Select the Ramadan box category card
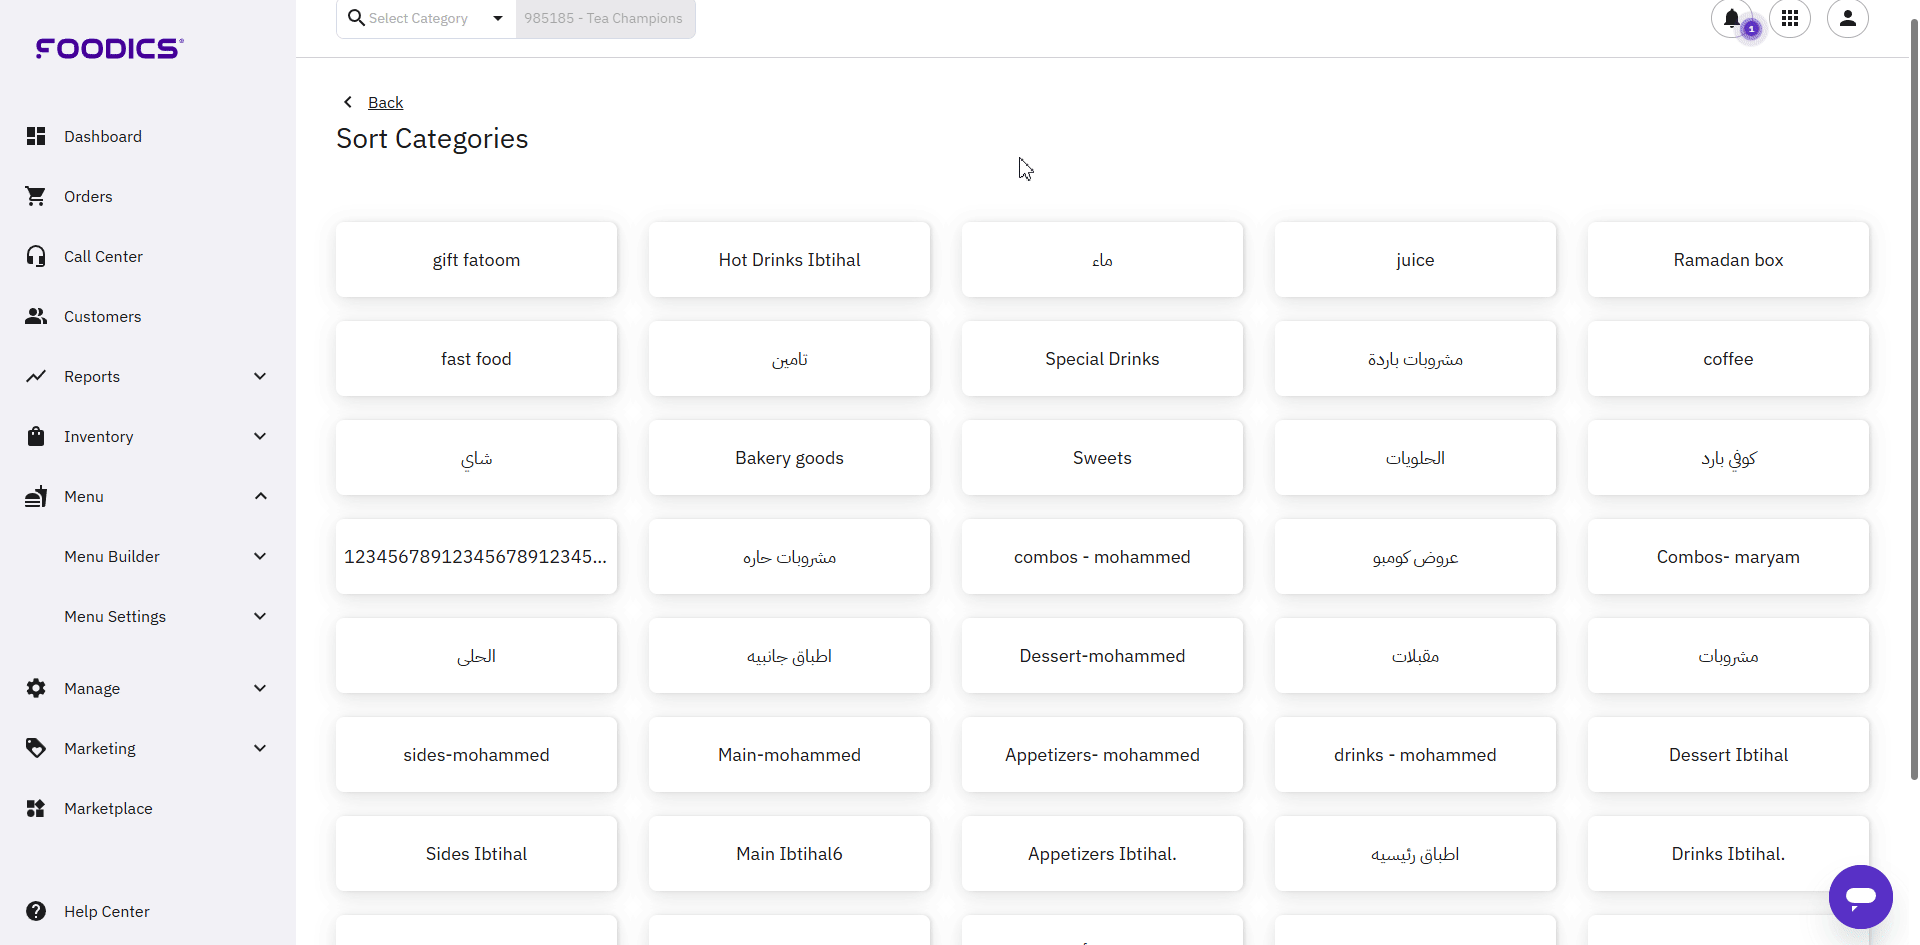 (x=1728, y=260)
